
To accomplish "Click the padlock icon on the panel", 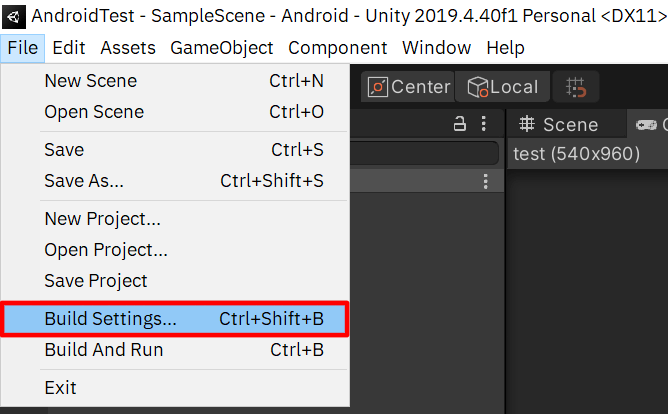I will (459, 124).
